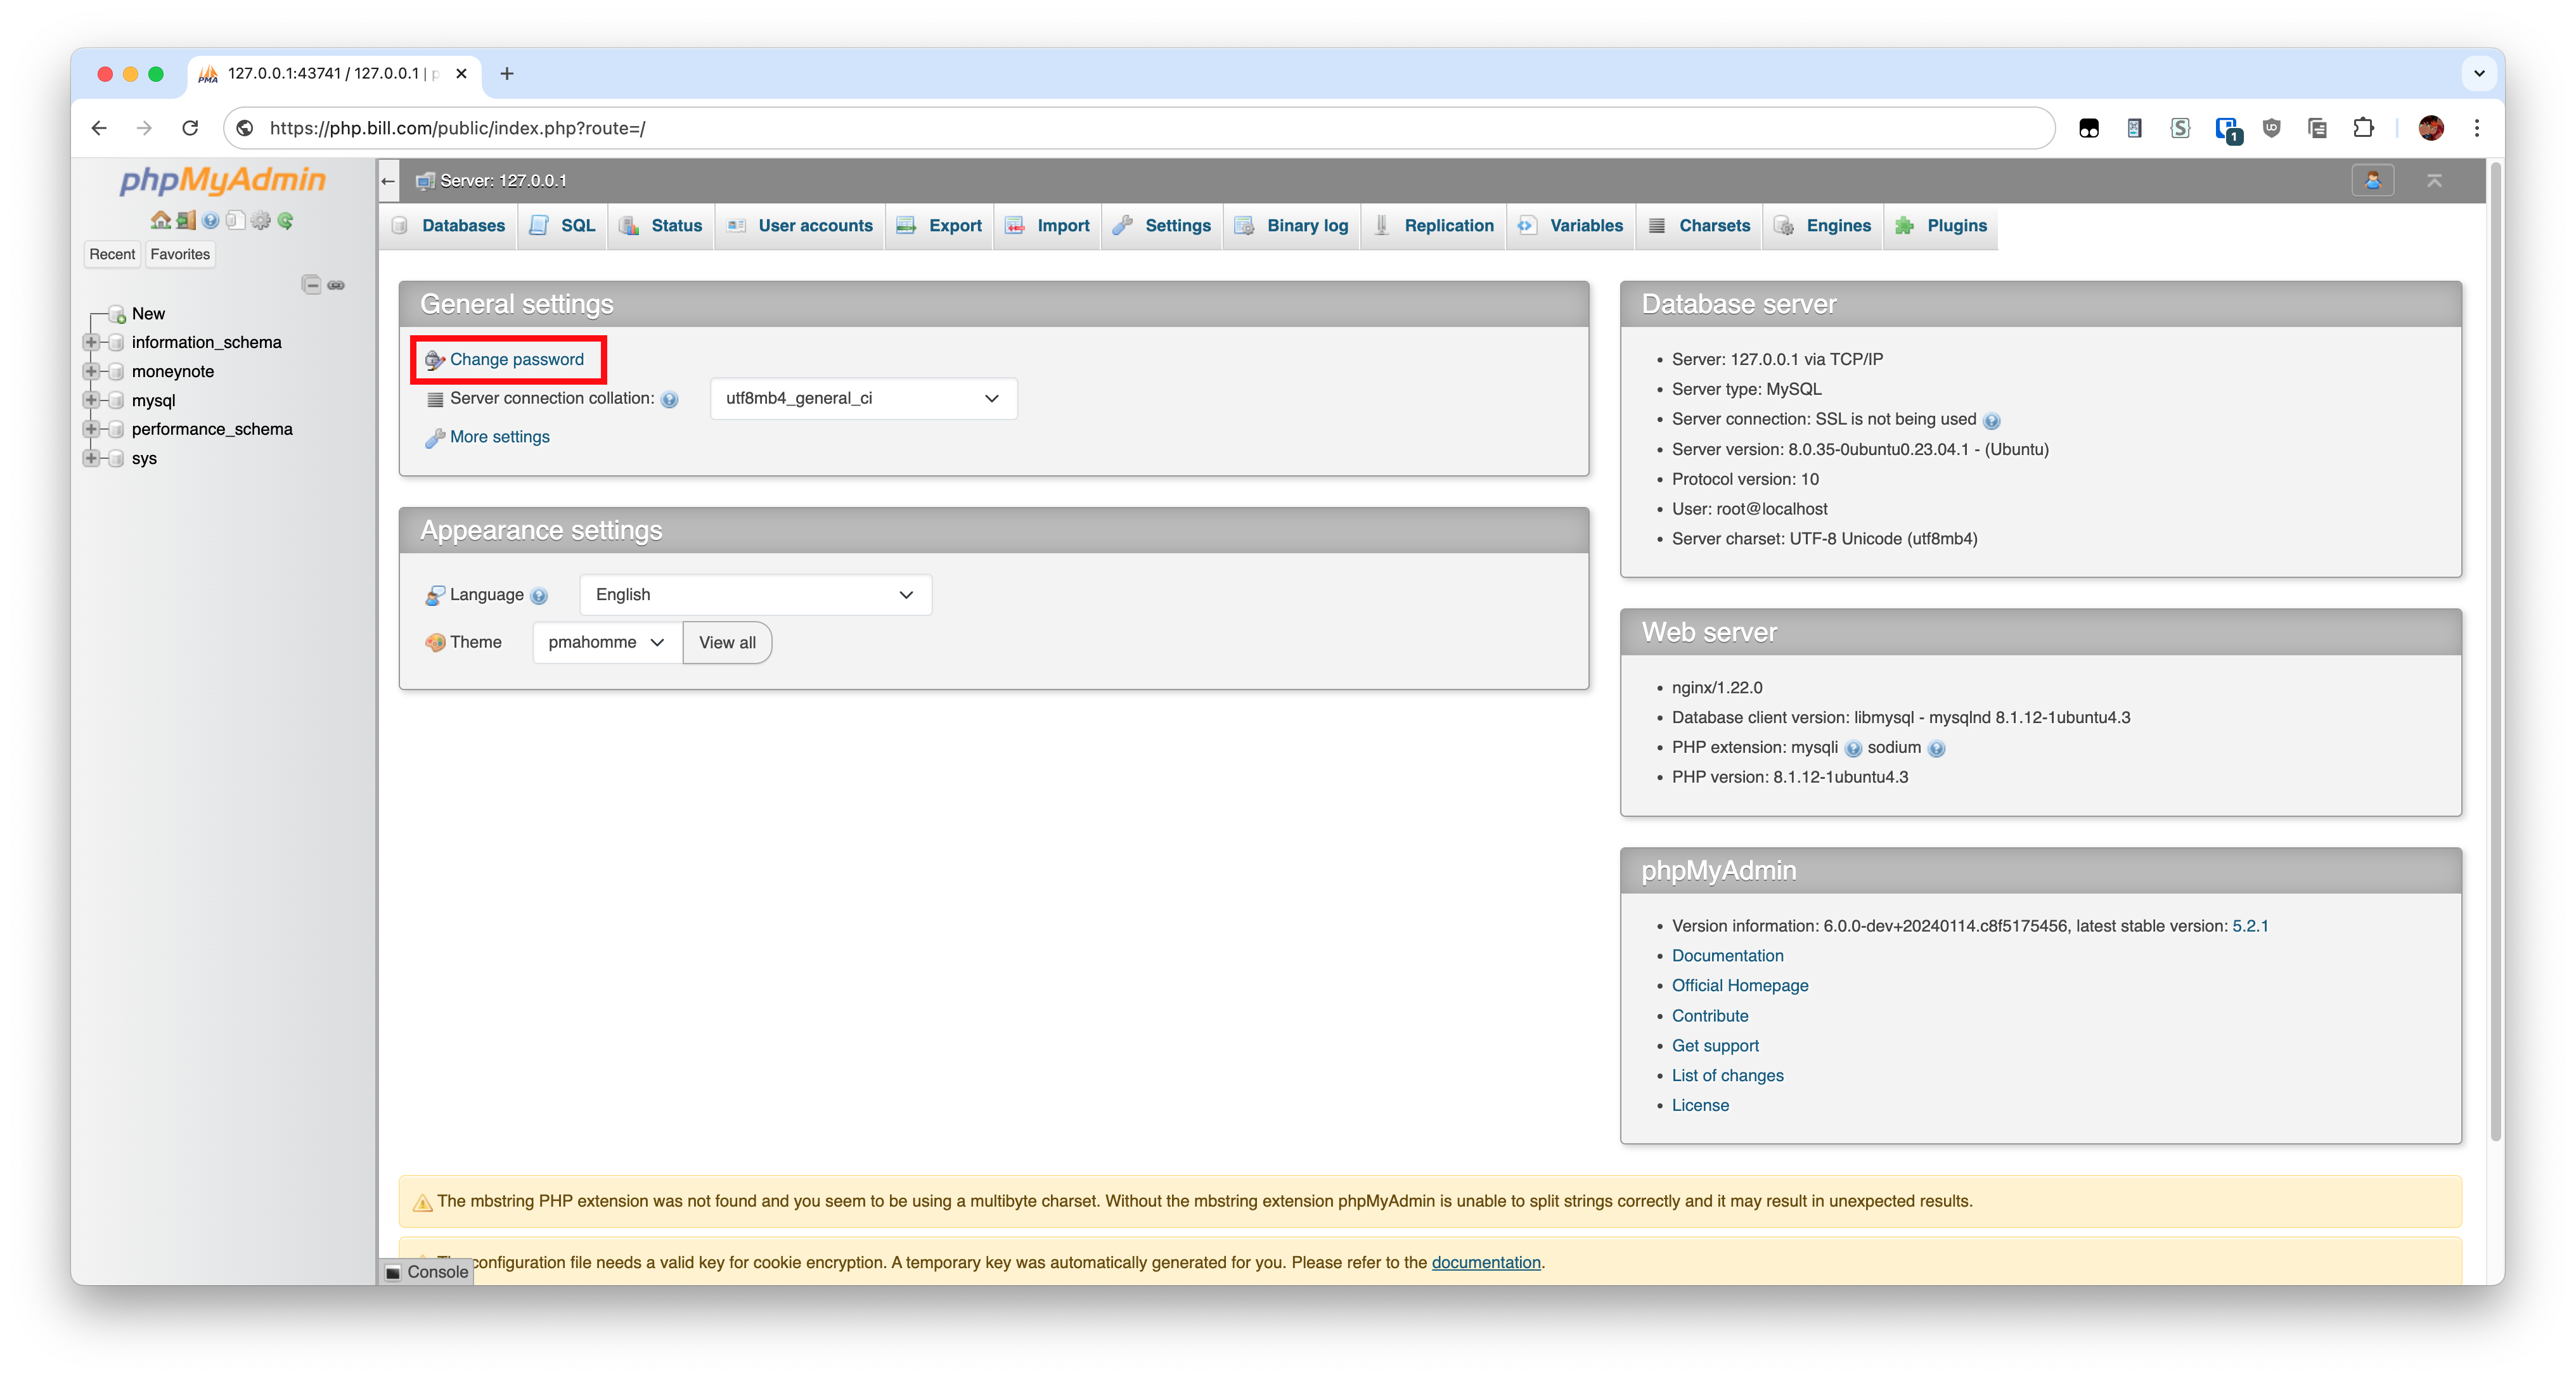Expand the moneynote database tree node

(x=91, y=371)
